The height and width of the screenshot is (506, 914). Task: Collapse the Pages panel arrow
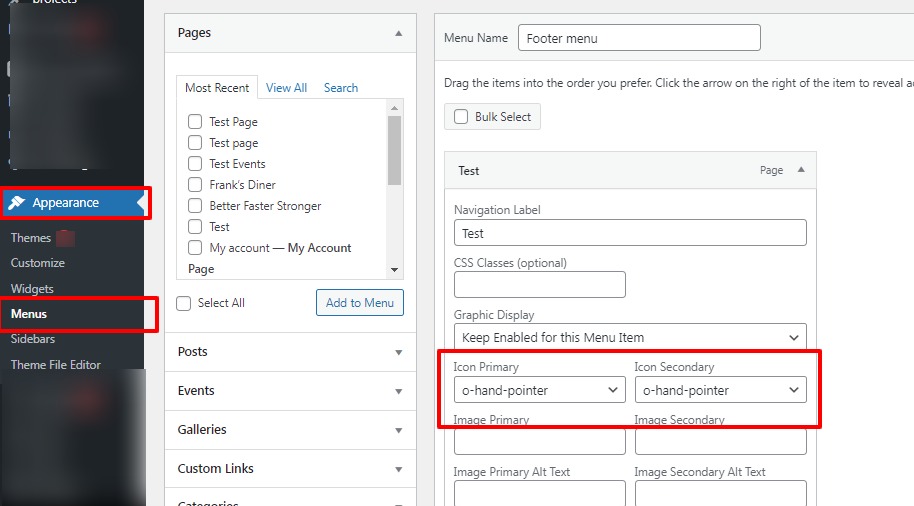pos(399,33)
